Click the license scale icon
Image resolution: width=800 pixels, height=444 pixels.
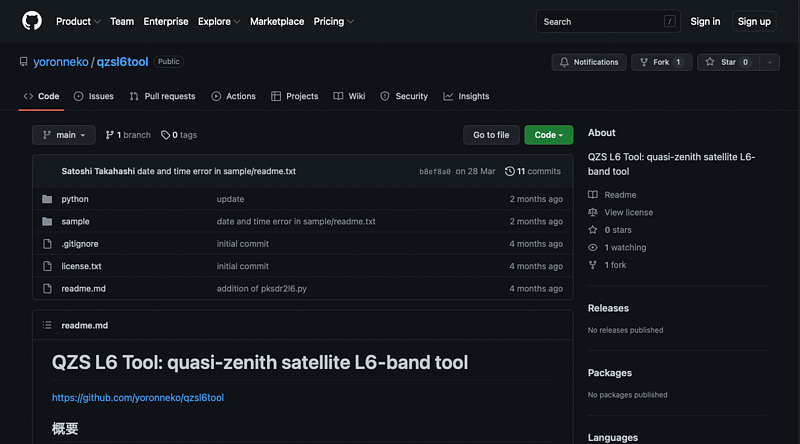point(592,212)
